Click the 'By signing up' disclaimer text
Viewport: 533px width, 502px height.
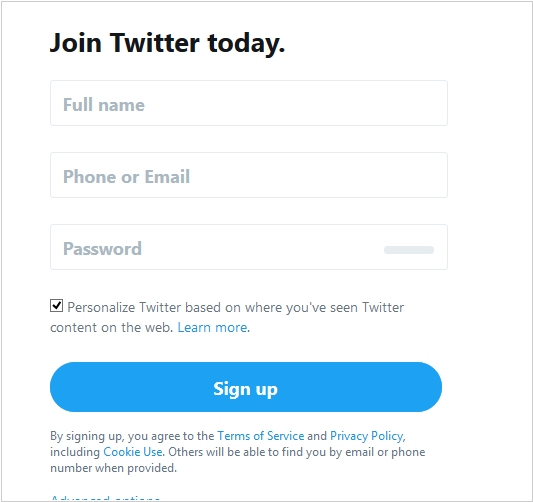pos(238,452)
